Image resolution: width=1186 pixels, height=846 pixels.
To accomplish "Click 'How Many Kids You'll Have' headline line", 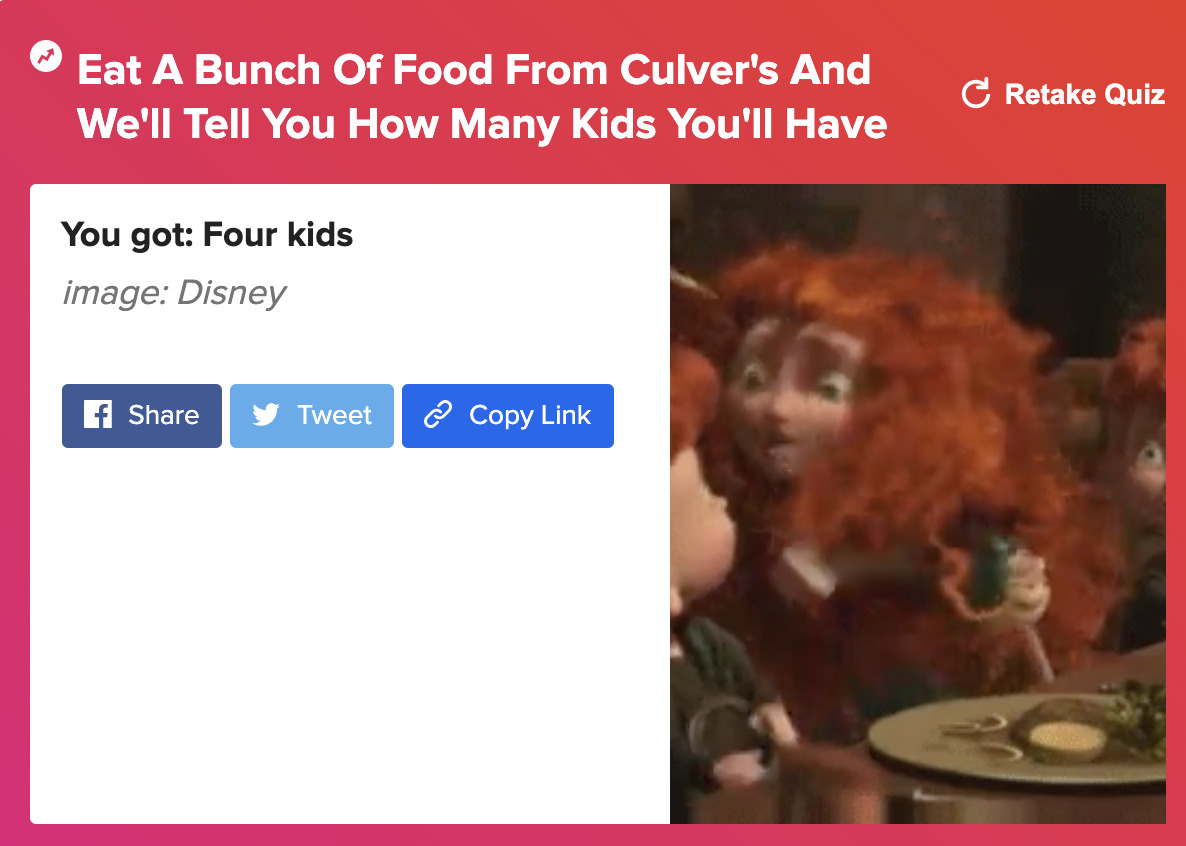I will 616,124.
